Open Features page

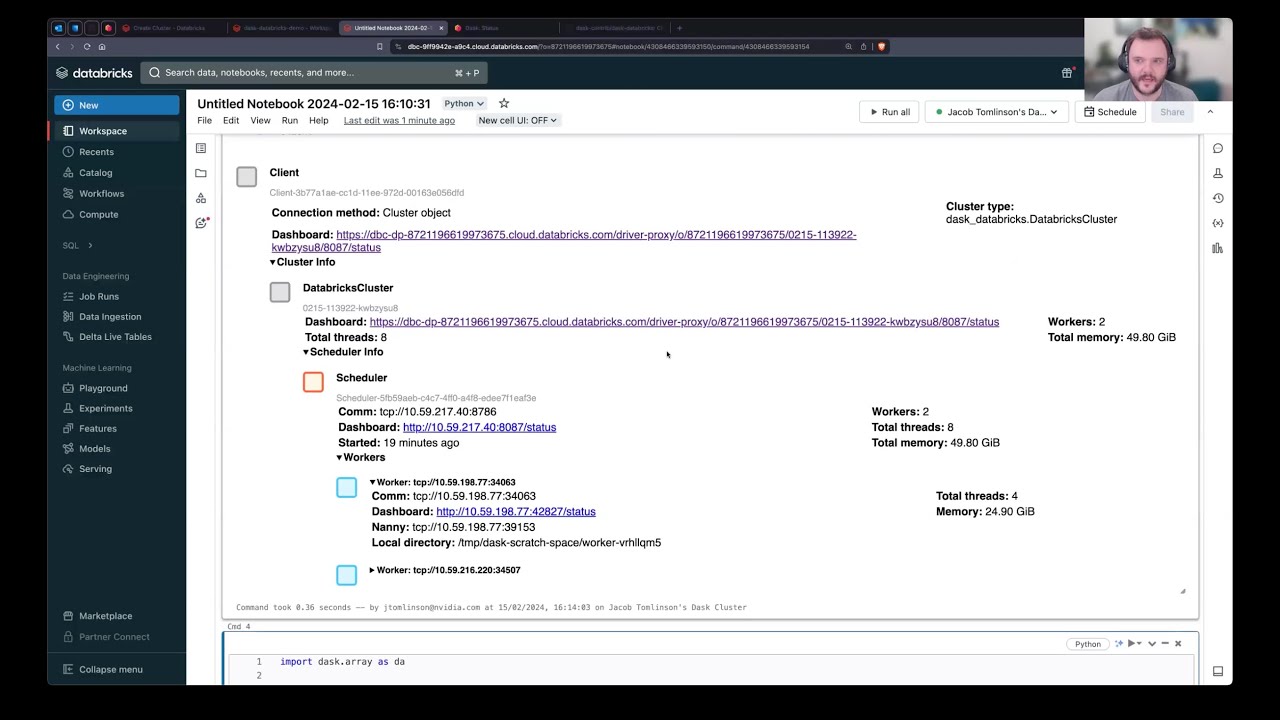pyautogui.click(x=97, y=428)
